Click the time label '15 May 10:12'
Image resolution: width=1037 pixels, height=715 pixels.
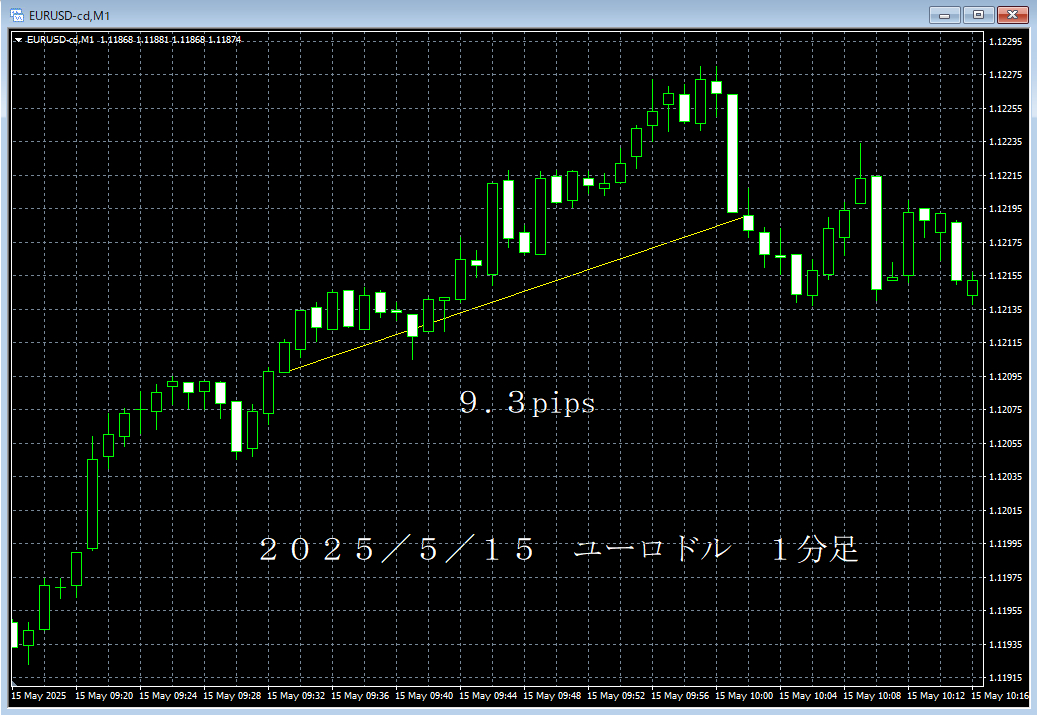(x=936, y=696)
